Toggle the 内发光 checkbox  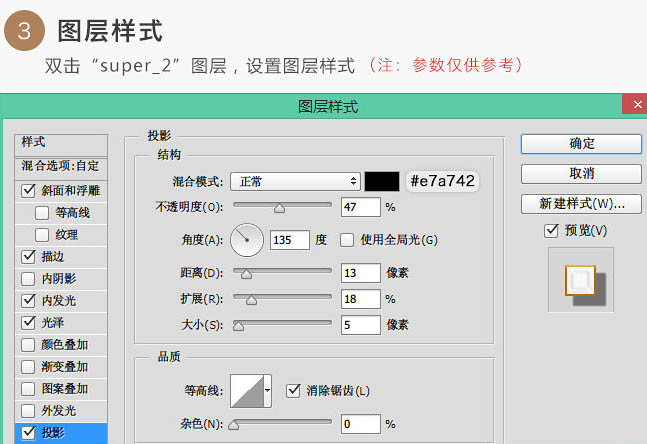coord(28,301)
